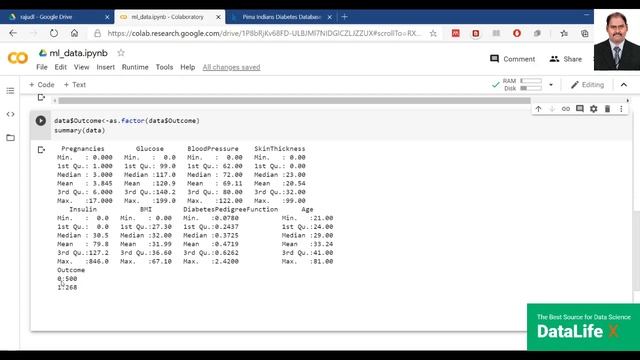Viewport: 640px width, 360px height.
Task: Open cell editor settings gear
Action: 593,109
